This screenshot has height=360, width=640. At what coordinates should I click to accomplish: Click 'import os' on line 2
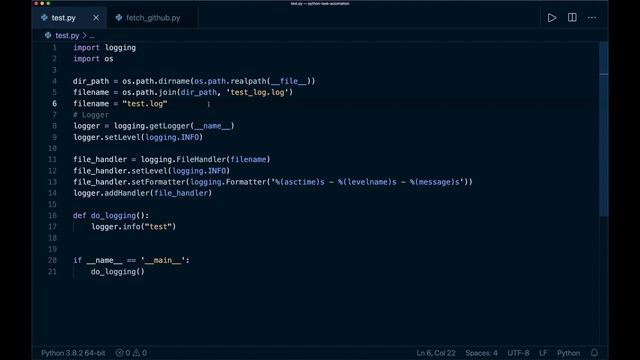[93, 59]
